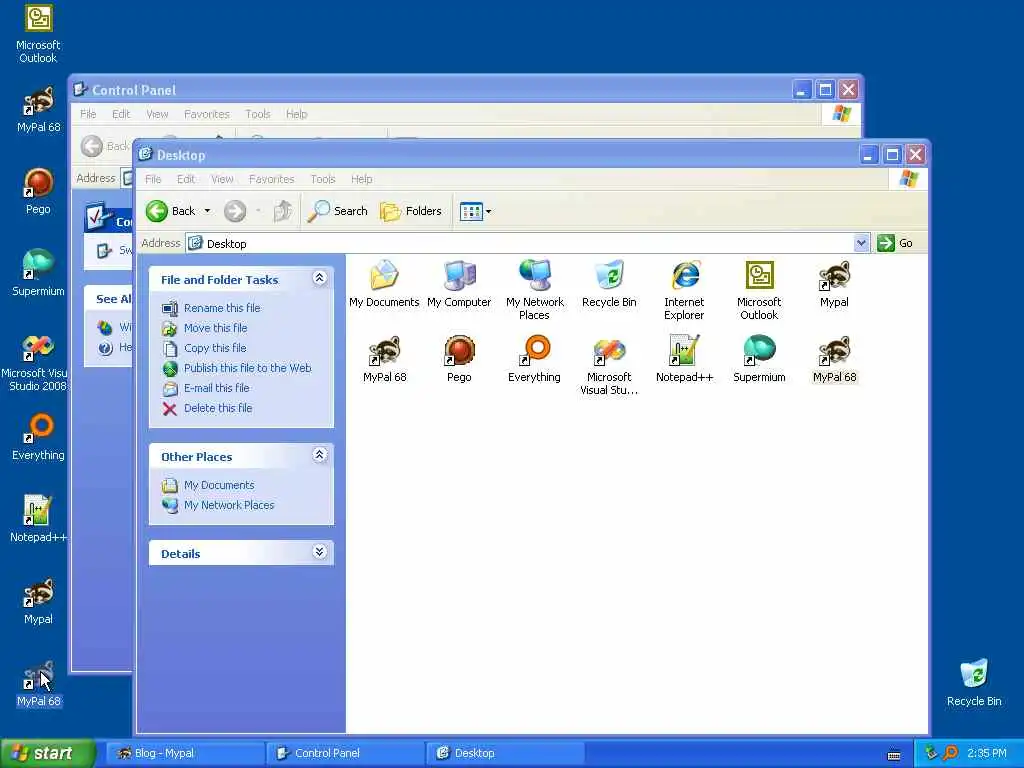Switch to Blog - Mypal taskbar button

(x=185, y=753)
